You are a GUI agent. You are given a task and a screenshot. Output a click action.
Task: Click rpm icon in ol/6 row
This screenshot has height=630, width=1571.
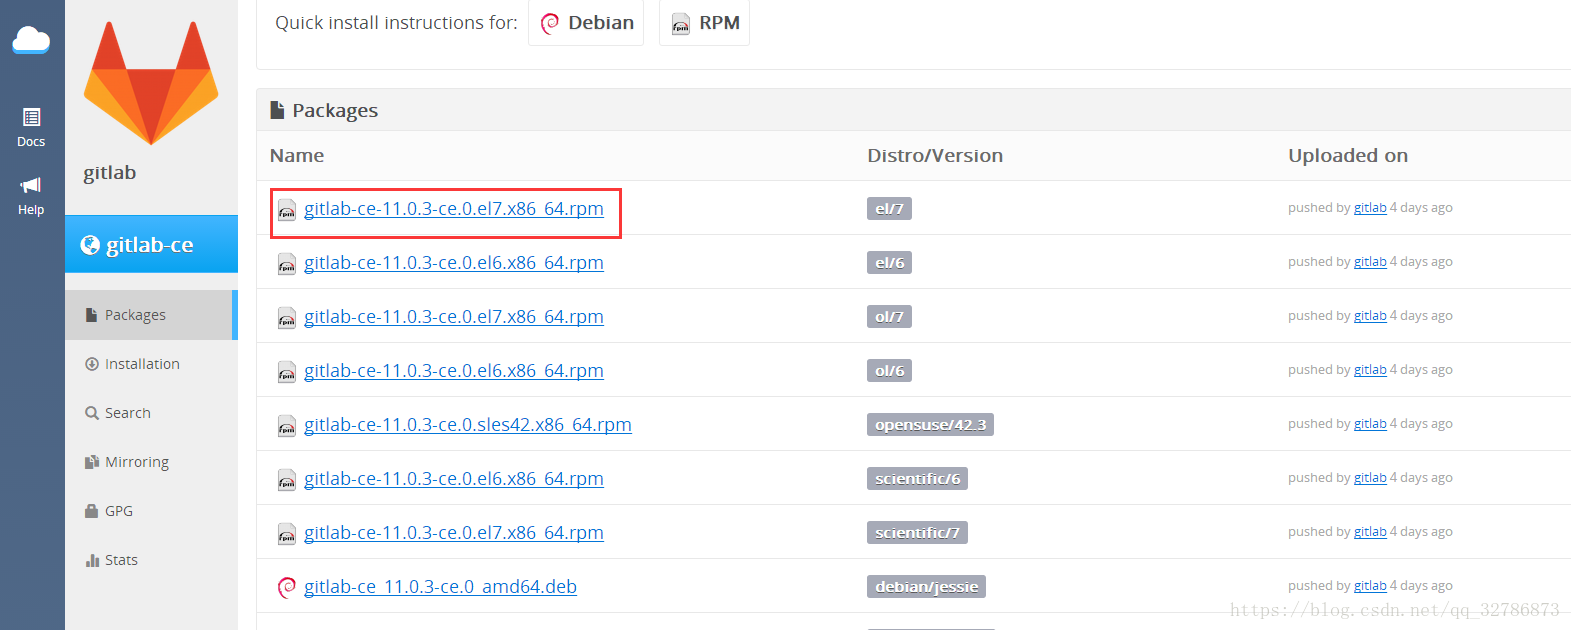pos(287,372)
